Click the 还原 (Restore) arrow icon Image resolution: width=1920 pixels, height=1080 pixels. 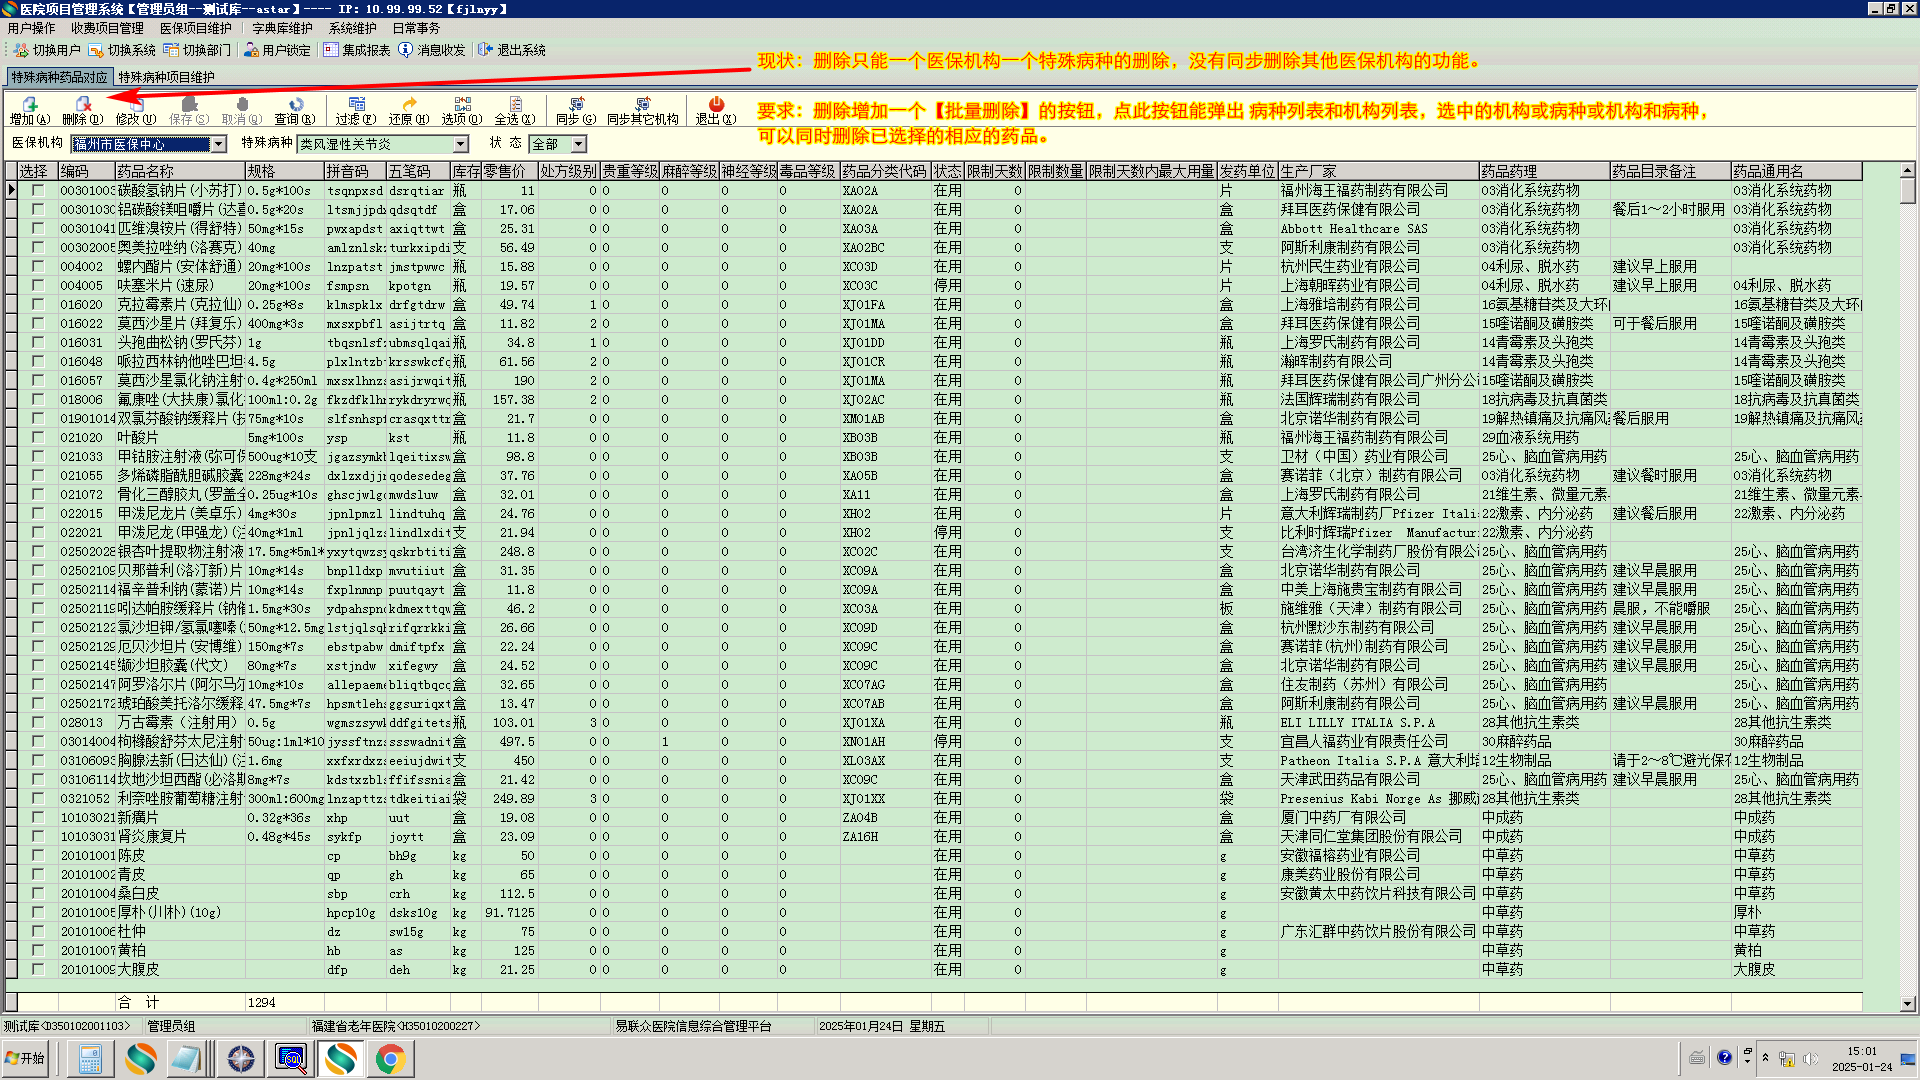(408, 105)
